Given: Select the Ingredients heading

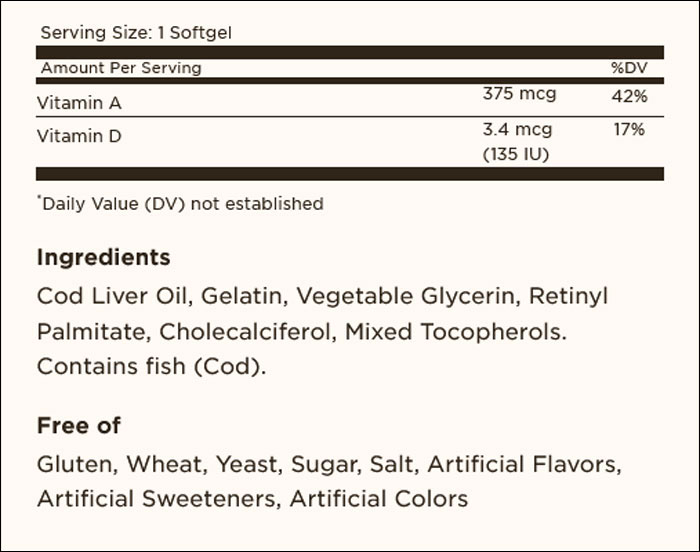Looking at the screenshot, I should point(104,258).
